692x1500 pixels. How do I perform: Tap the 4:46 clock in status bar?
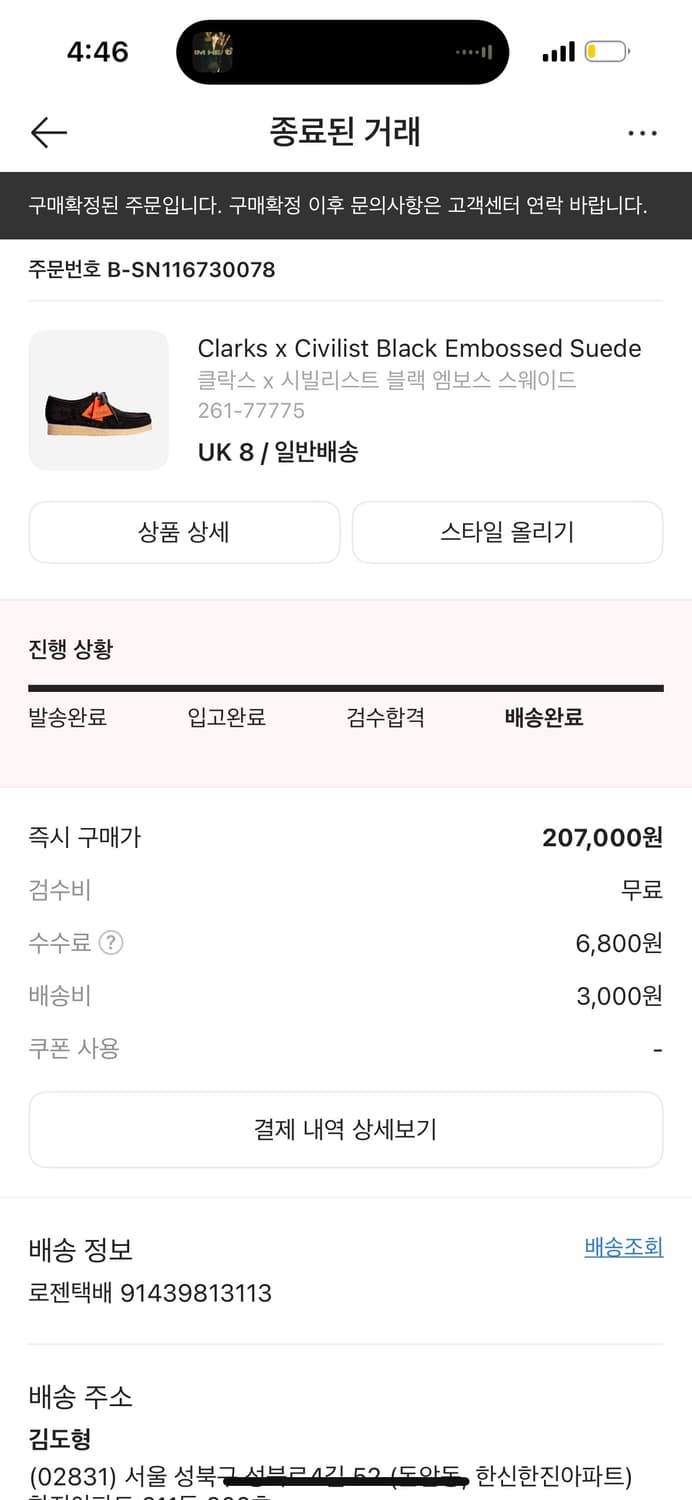point(98,52)
